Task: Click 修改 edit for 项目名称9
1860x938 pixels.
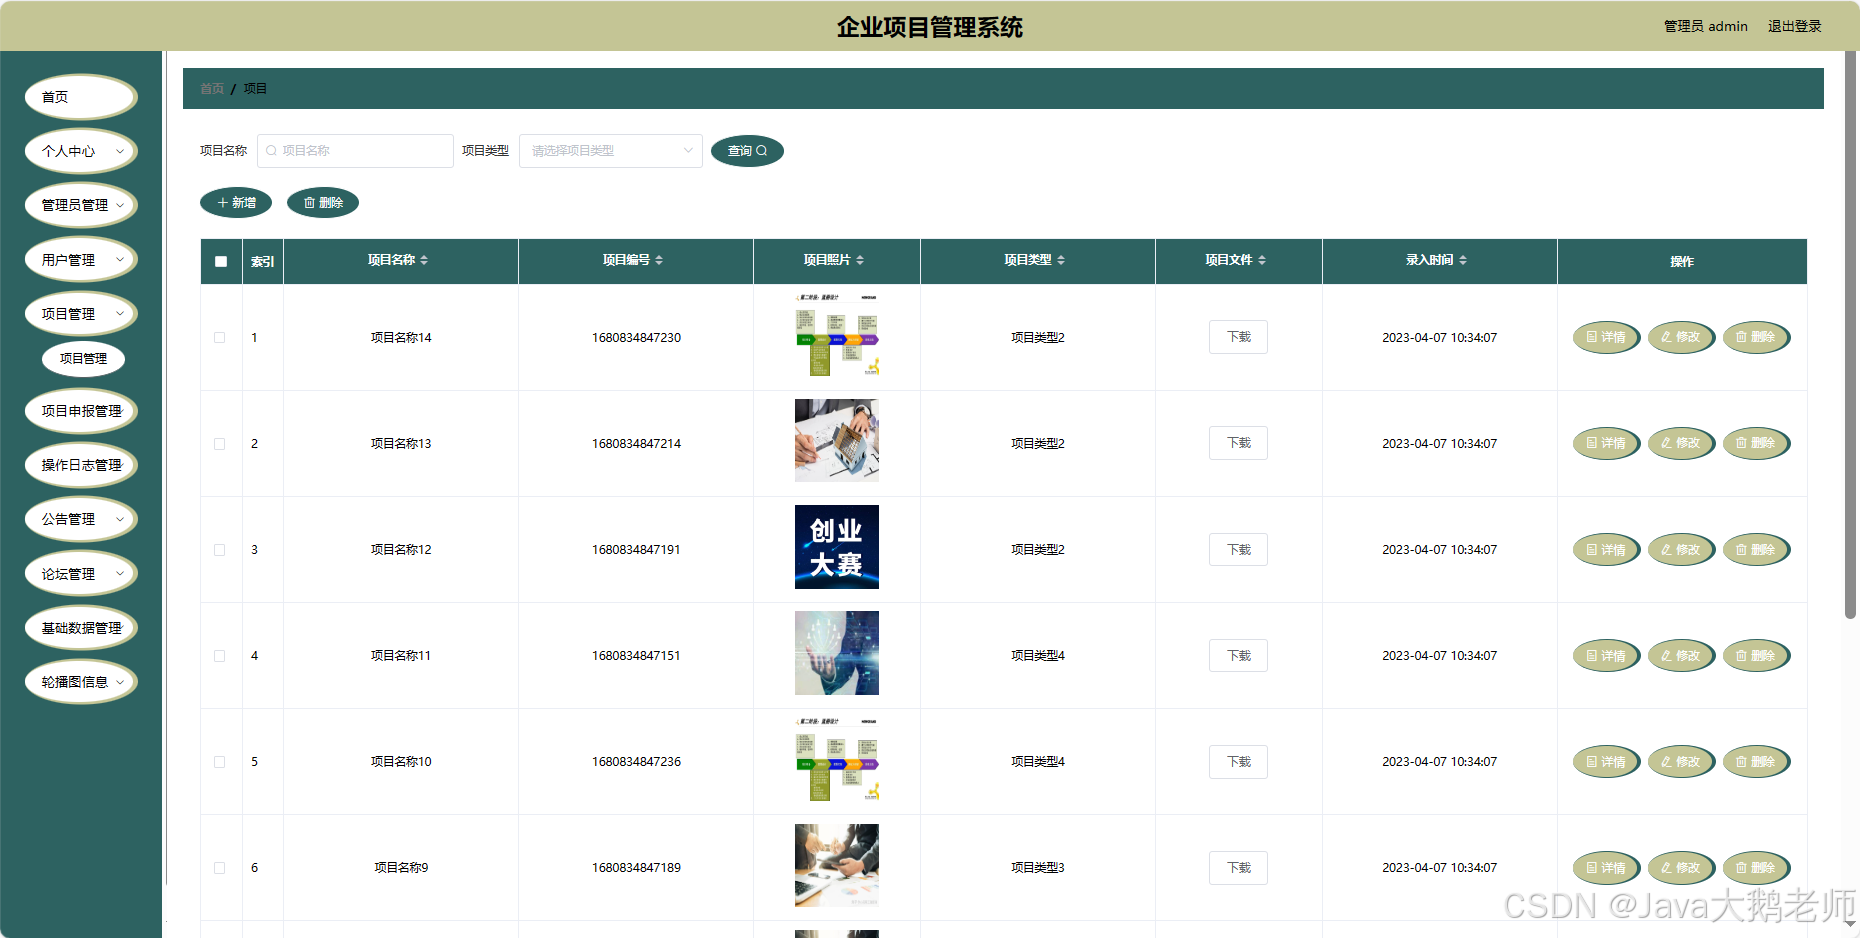Action: [1681, 868]
